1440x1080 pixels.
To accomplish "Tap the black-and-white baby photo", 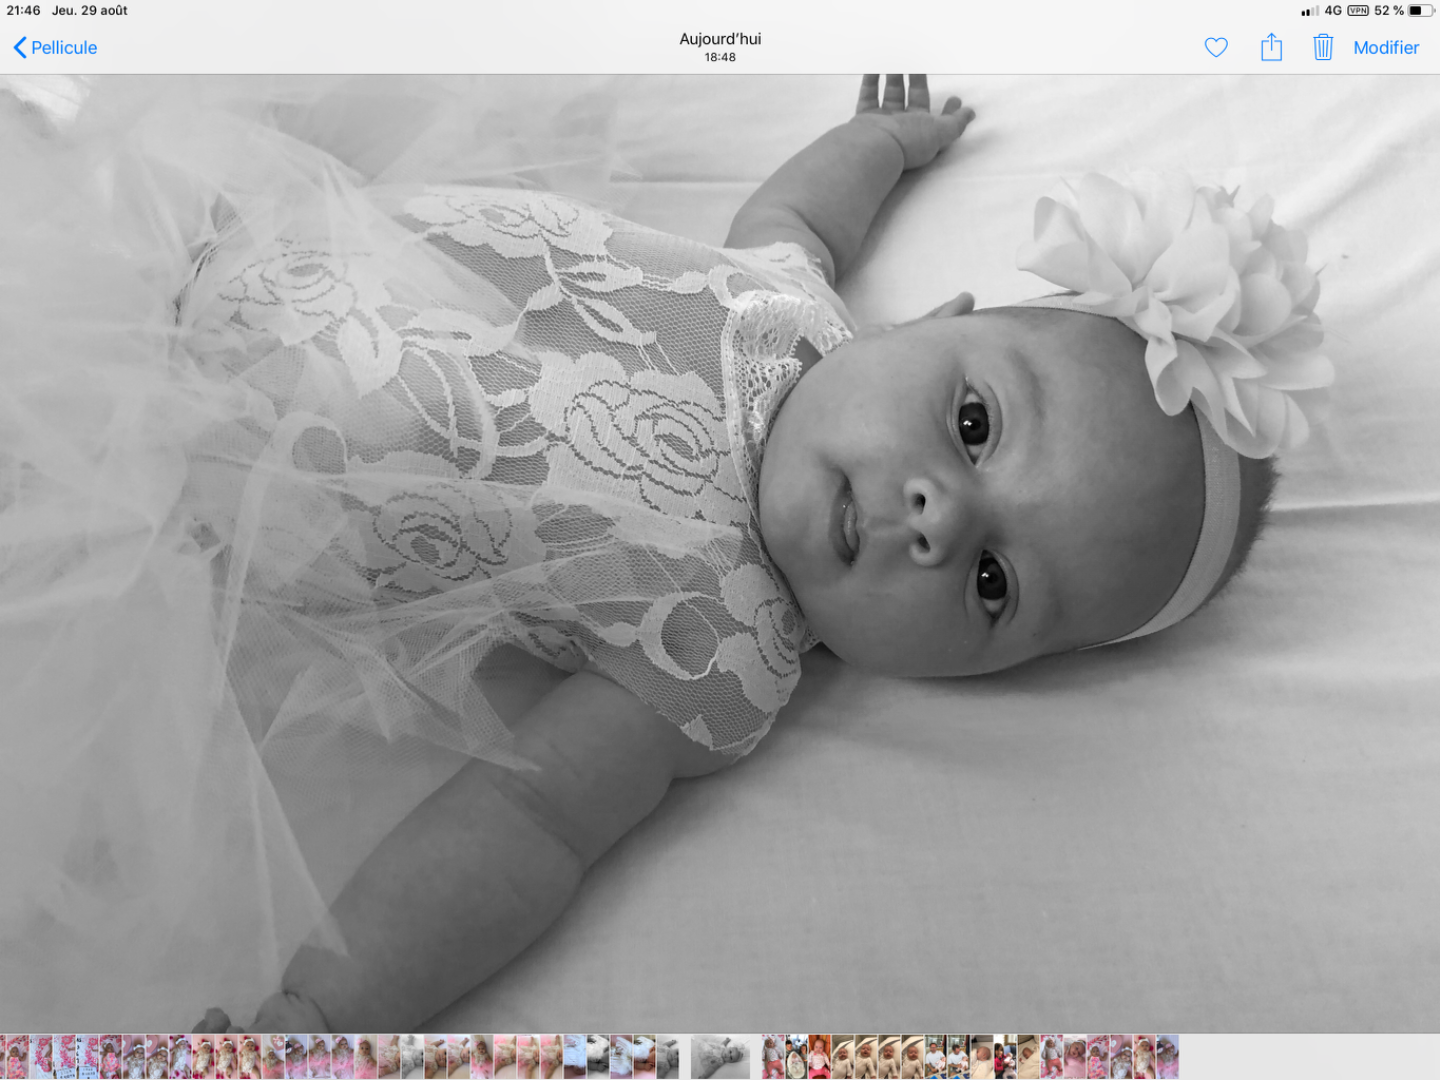I will coord(720,550).
